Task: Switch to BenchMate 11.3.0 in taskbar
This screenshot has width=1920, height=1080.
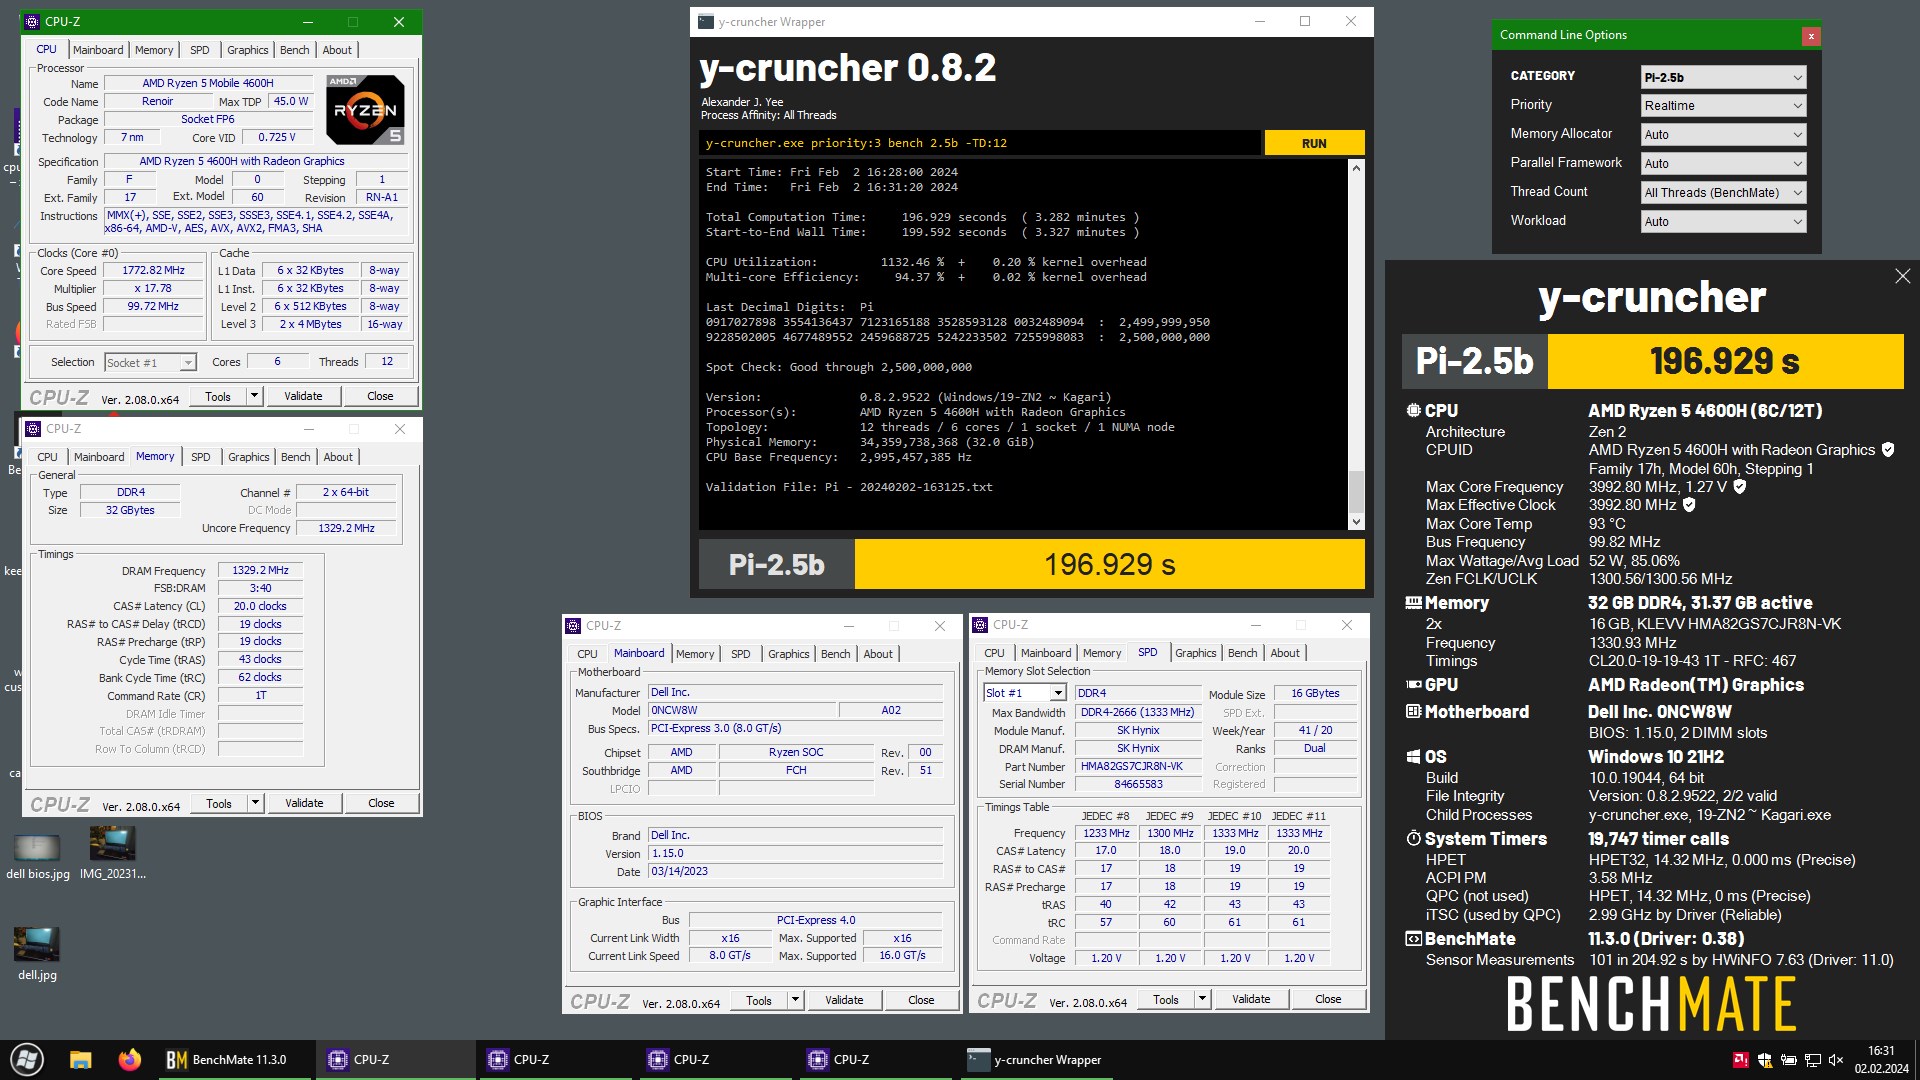Action: coord(237,1060)
